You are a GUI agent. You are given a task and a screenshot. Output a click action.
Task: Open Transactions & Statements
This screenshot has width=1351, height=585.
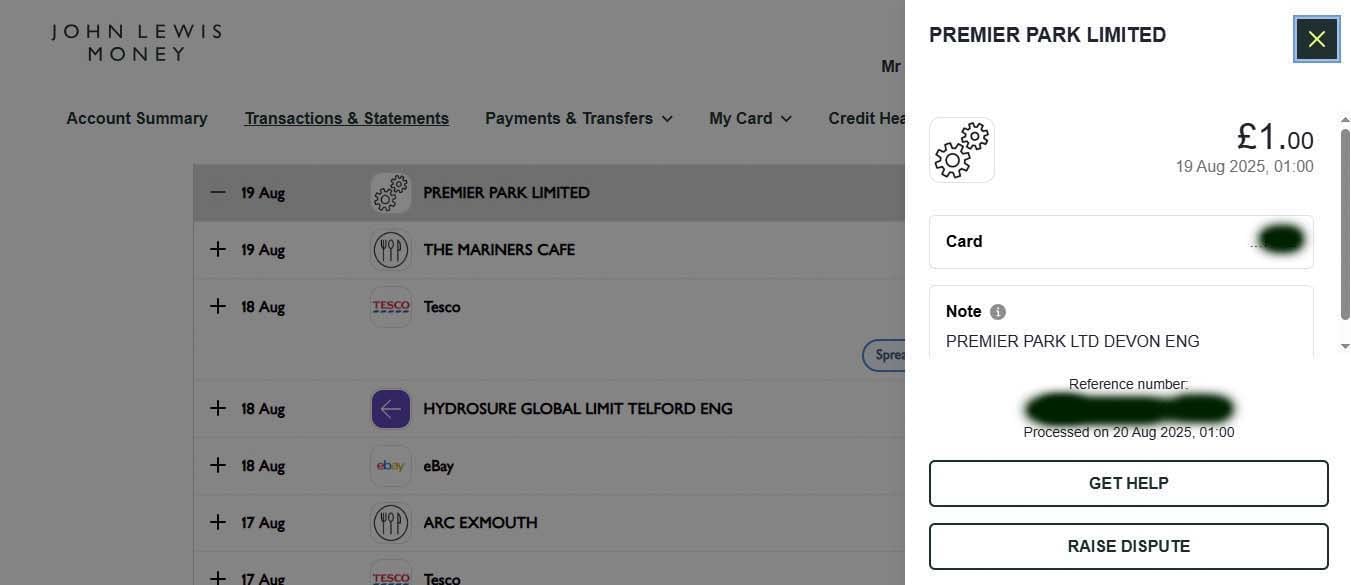[x=346, y=118]
